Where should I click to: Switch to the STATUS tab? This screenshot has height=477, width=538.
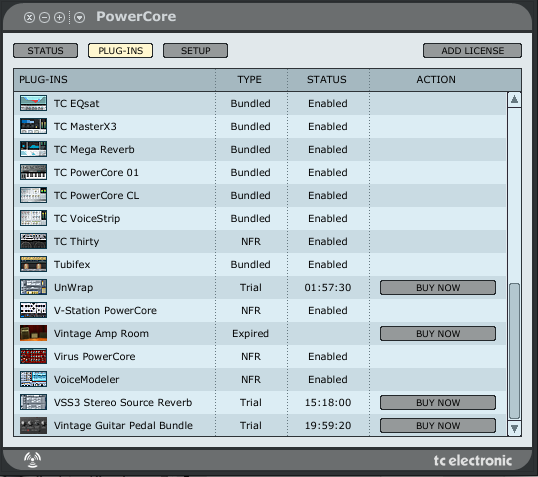click(x=45, y=50)
